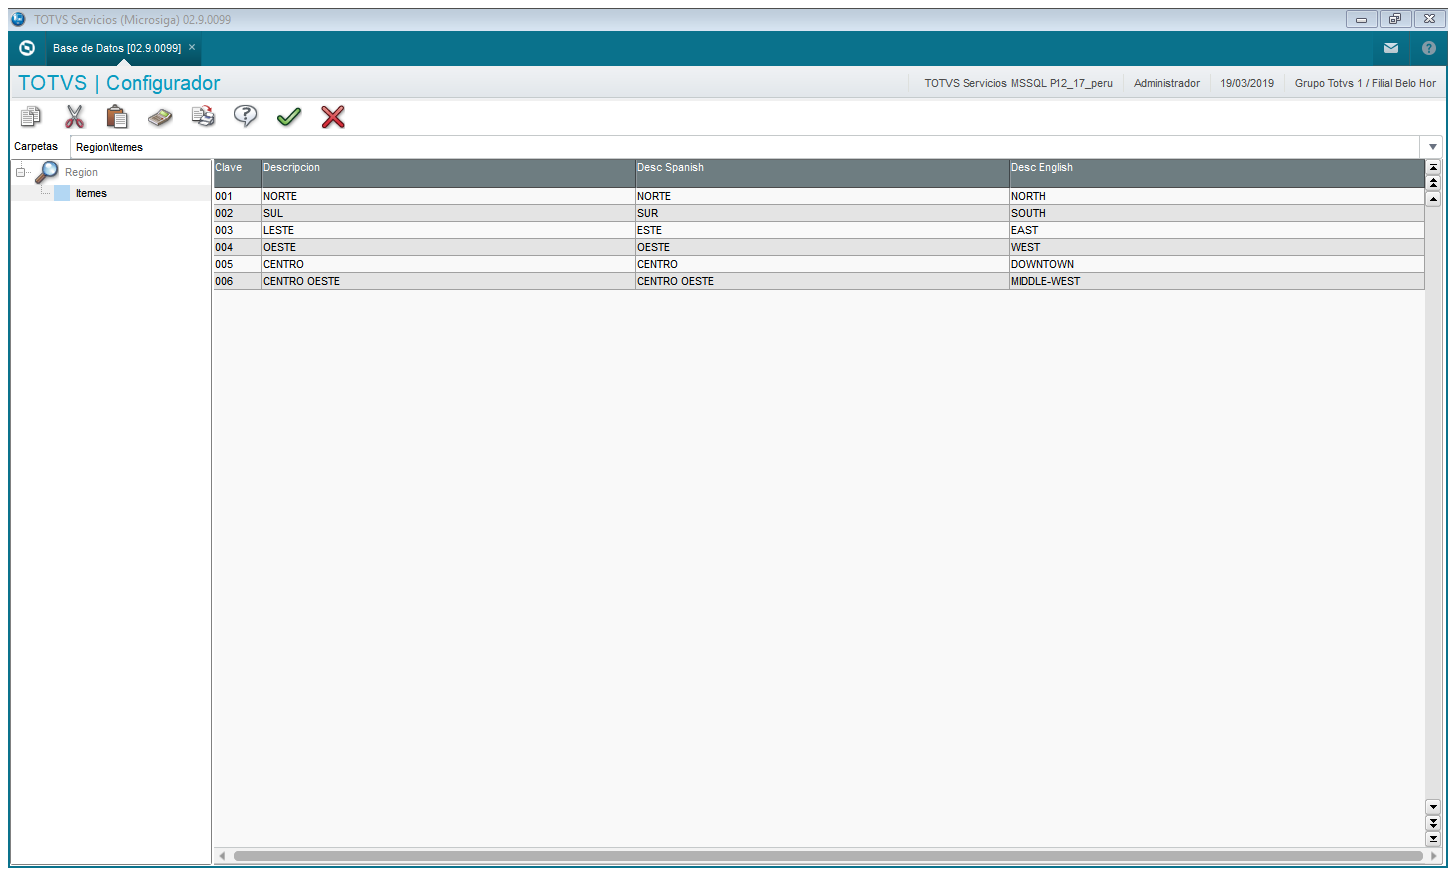Click TOTVS Servicios MSSQL P12_17_peru label
This screenshot has width=1456, height=876.
coord(1018,83)
